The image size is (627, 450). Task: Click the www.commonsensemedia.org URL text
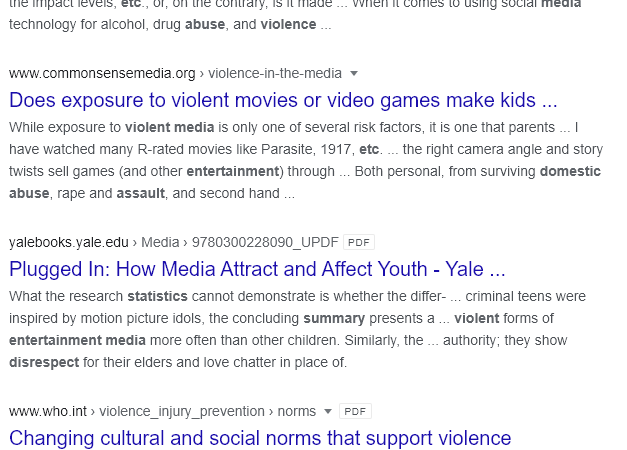click(x=102, y=74)
